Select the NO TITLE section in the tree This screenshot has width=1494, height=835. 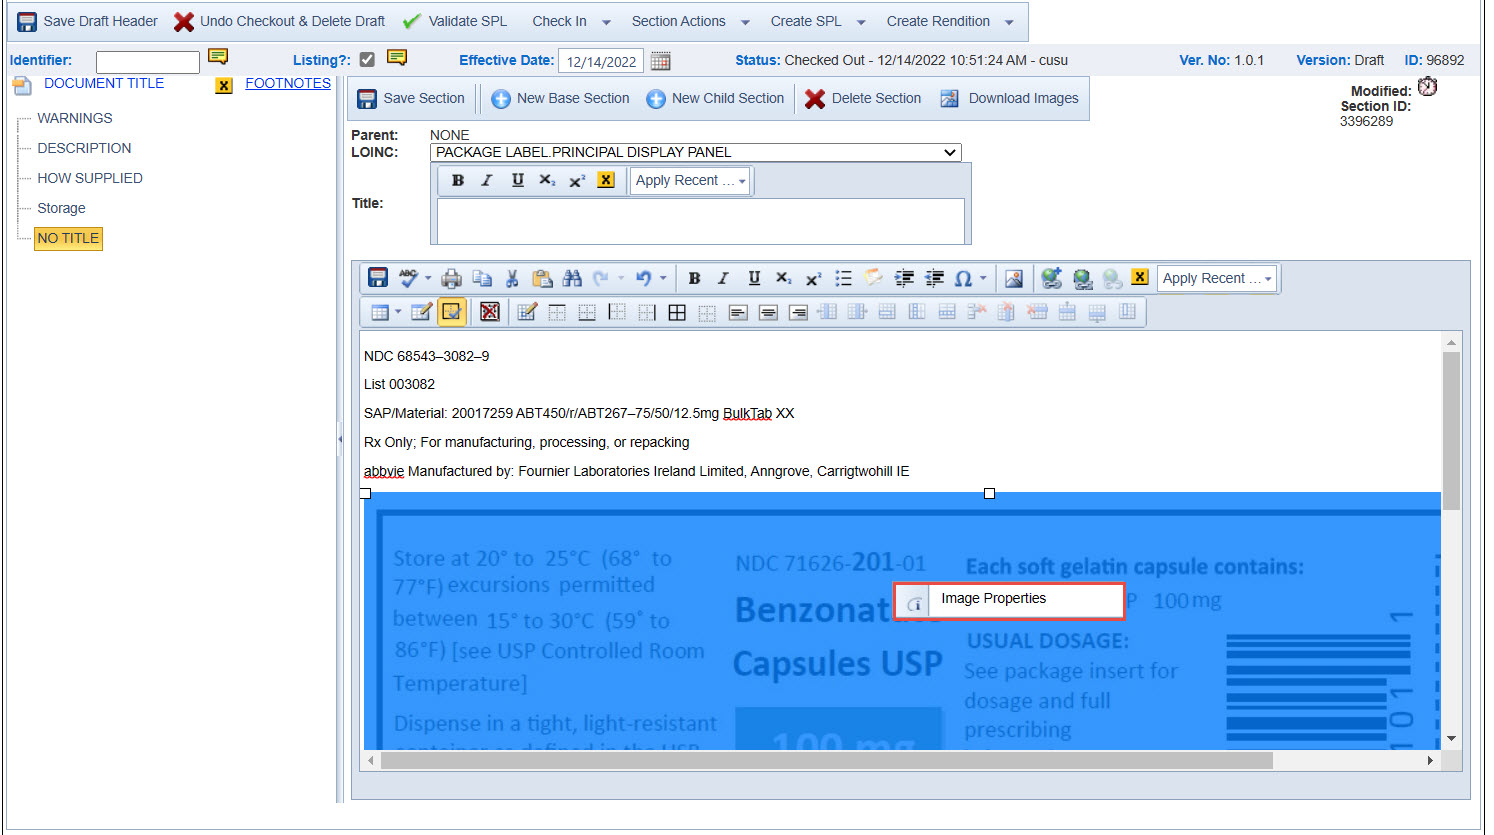68,238
